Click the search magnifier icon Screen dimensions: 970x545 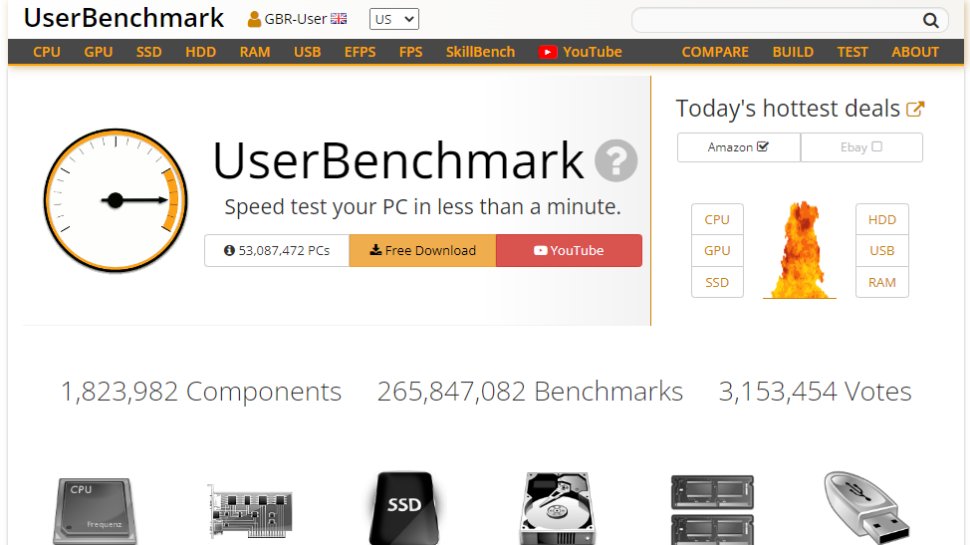pyautogui.click(x=930, y=20)
